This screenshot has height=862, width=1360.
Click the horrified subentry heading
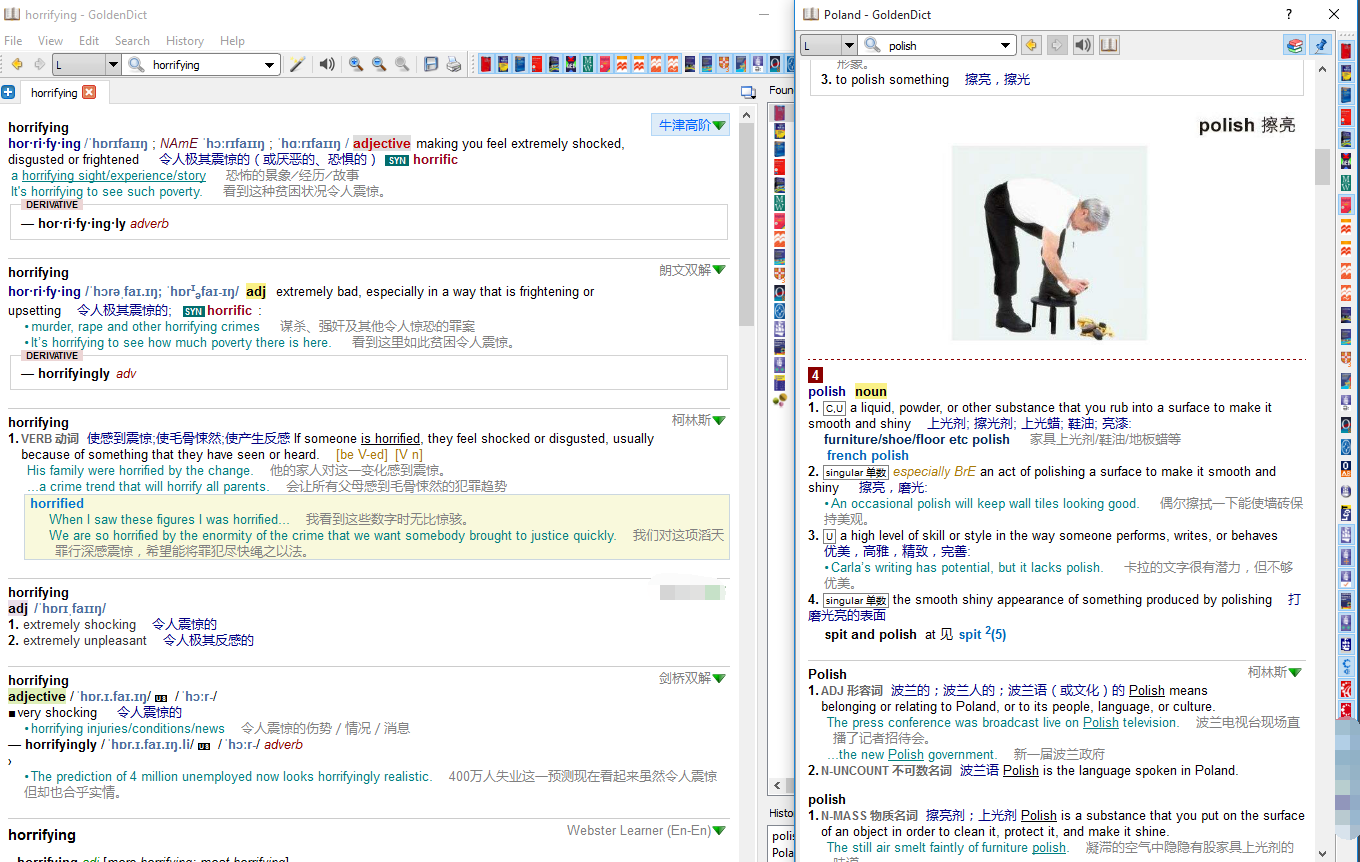pyautogui.click(x=57, y=503)
